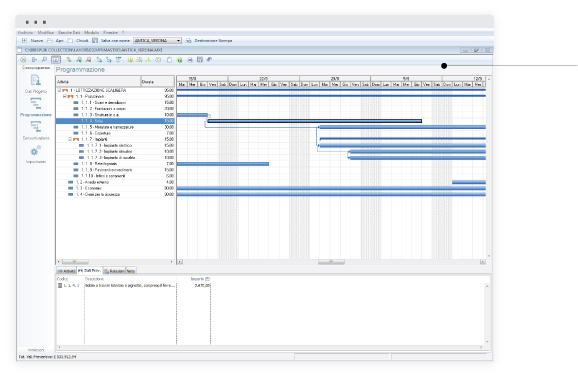Switch to the Note tab

131,271
